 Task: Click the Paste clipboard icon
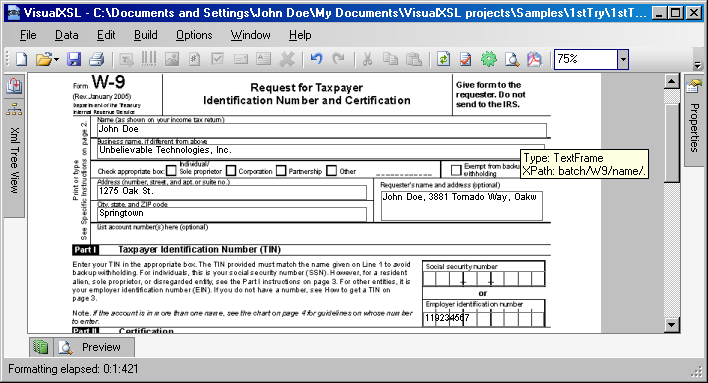pyautogui.click(x=414, y=59)
